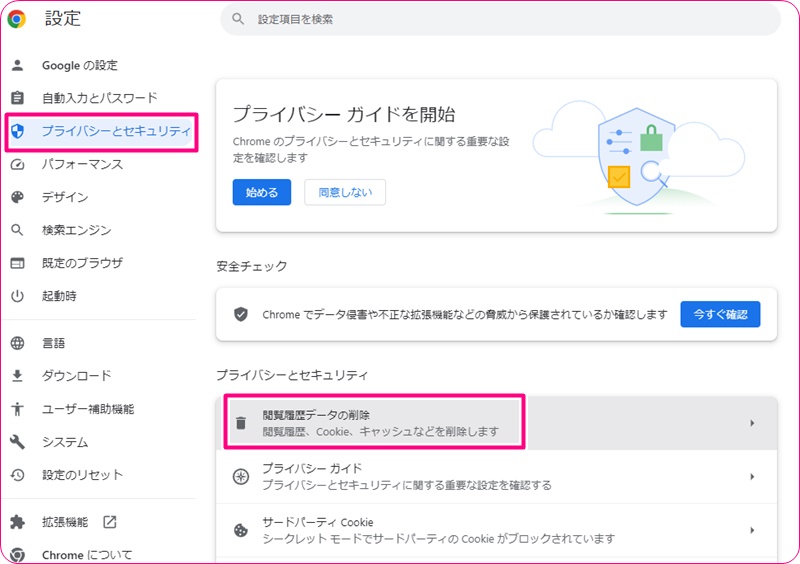
Task: Expand the 閲覧履歴データの削除 row arrow
Action: tap(751, 423)
